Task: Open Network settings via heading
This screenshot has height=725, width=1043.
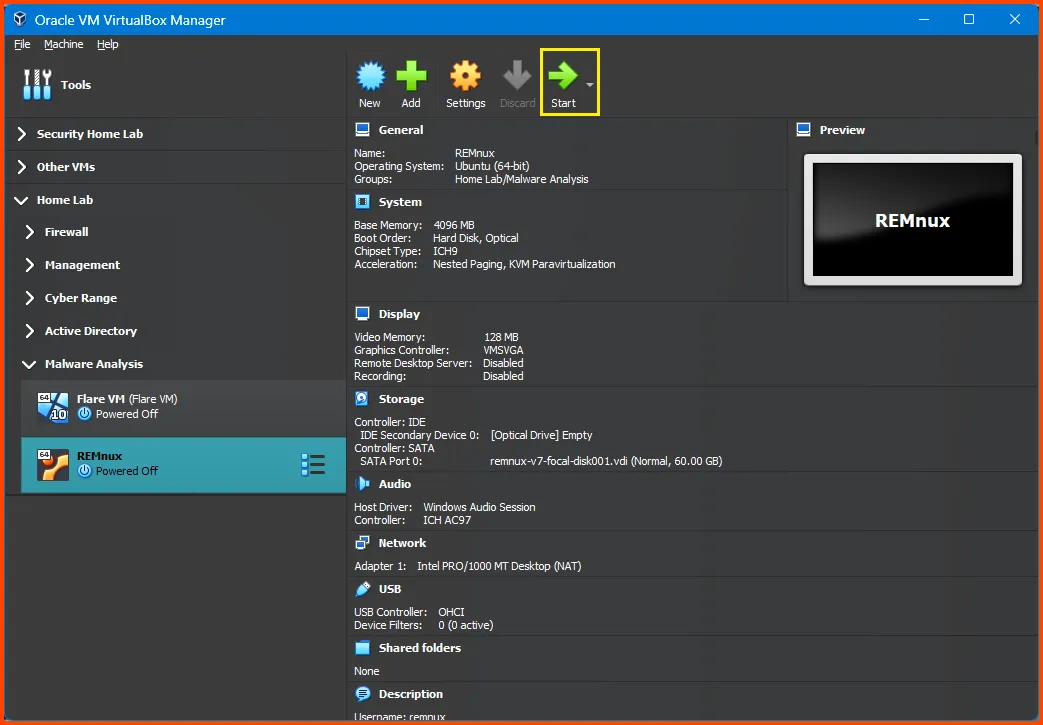Action: coord(402,543)
